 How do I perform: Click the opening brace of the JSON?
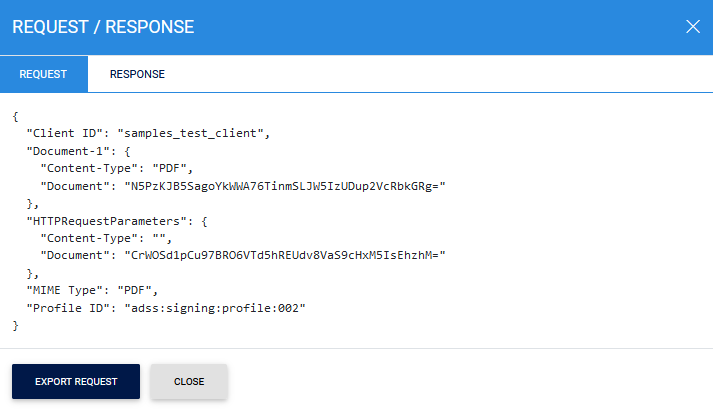(x=16, y=115)
